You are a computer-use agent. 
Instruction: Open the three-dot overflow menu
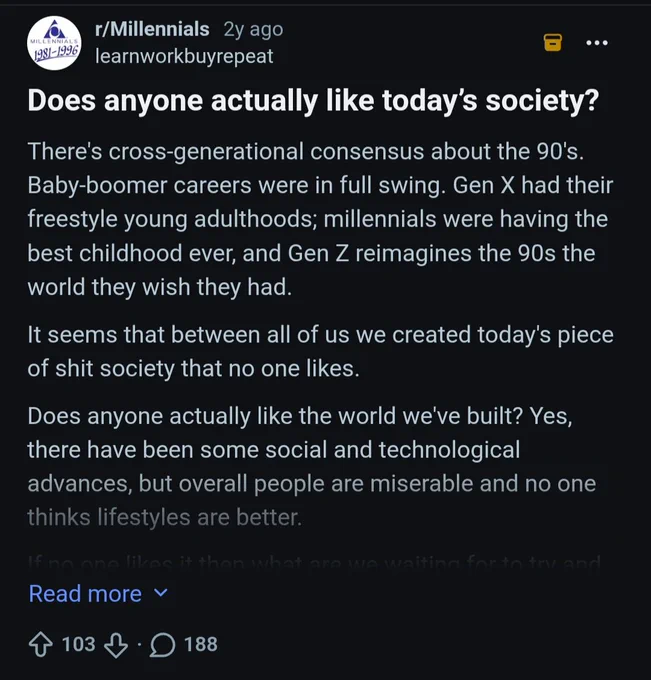(597, 42)
